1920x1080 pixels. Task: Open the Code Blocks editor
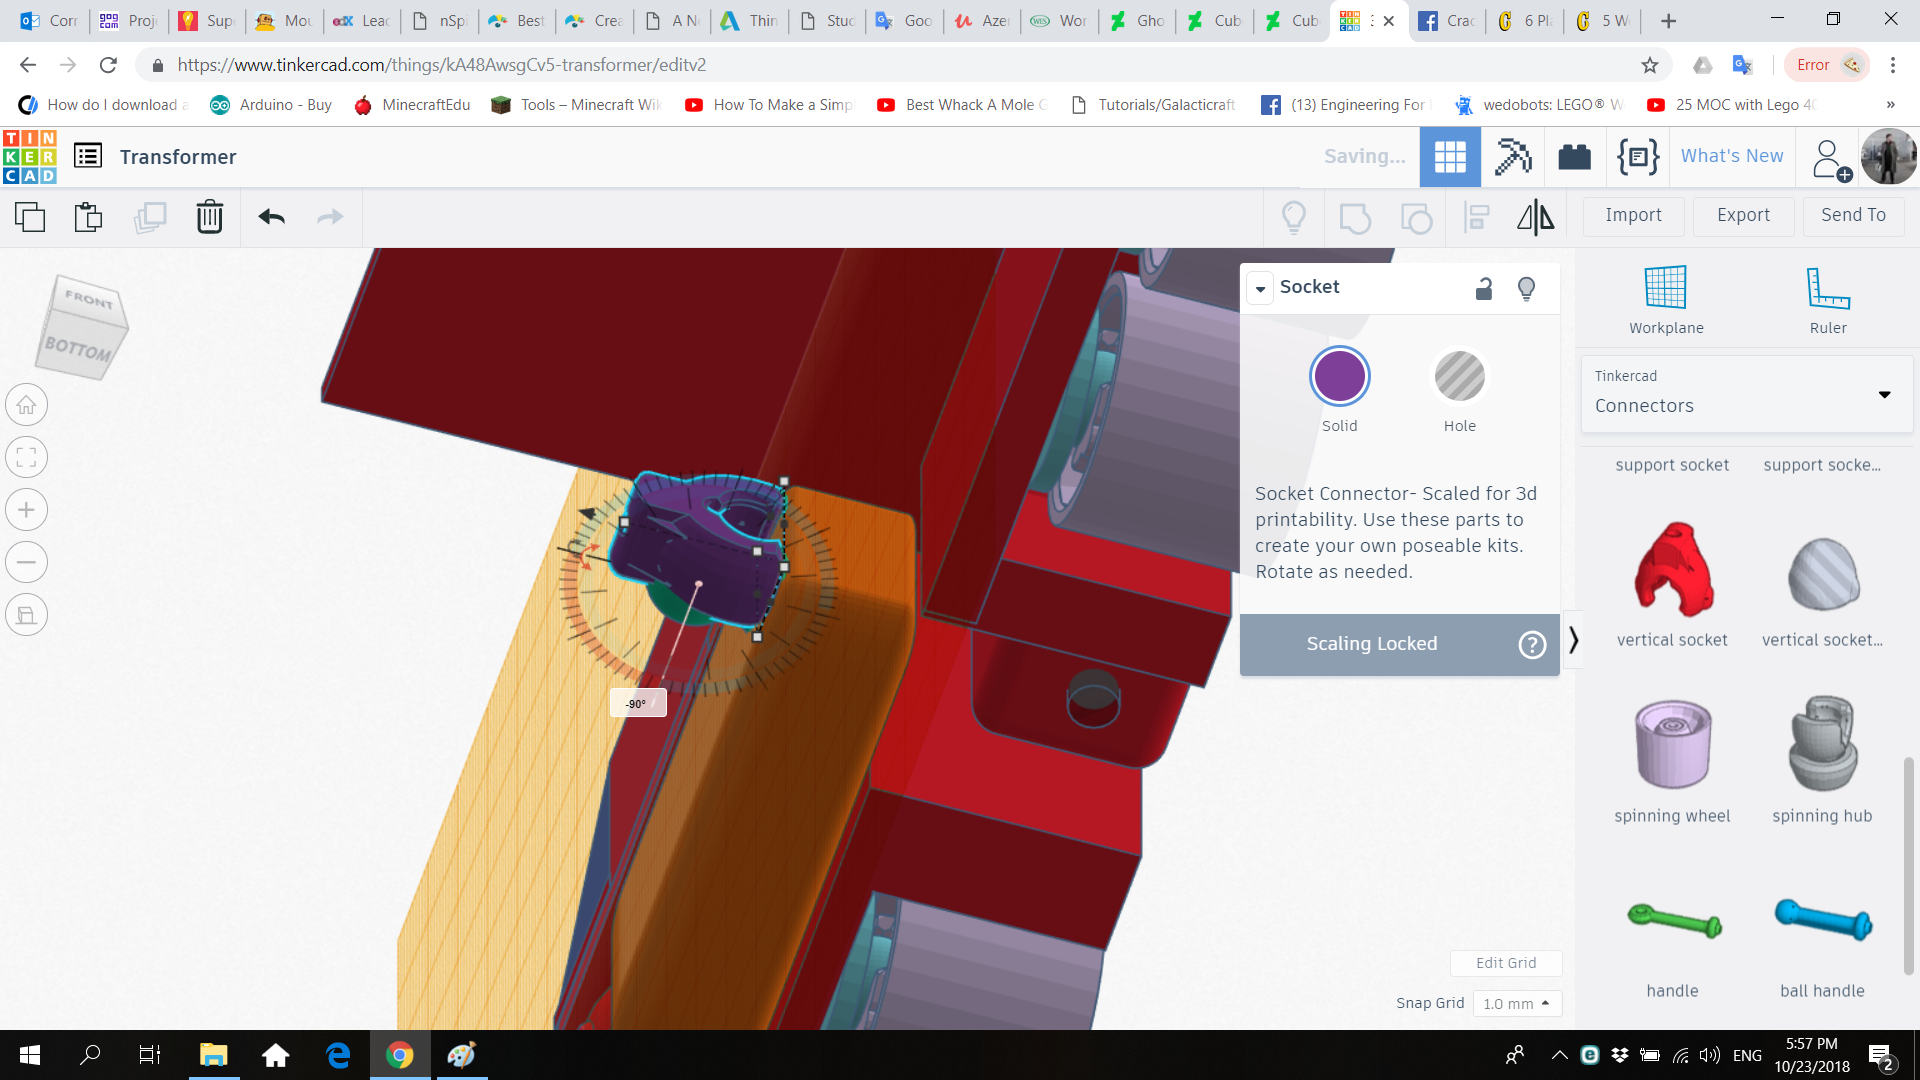(x=1637, y=156)
